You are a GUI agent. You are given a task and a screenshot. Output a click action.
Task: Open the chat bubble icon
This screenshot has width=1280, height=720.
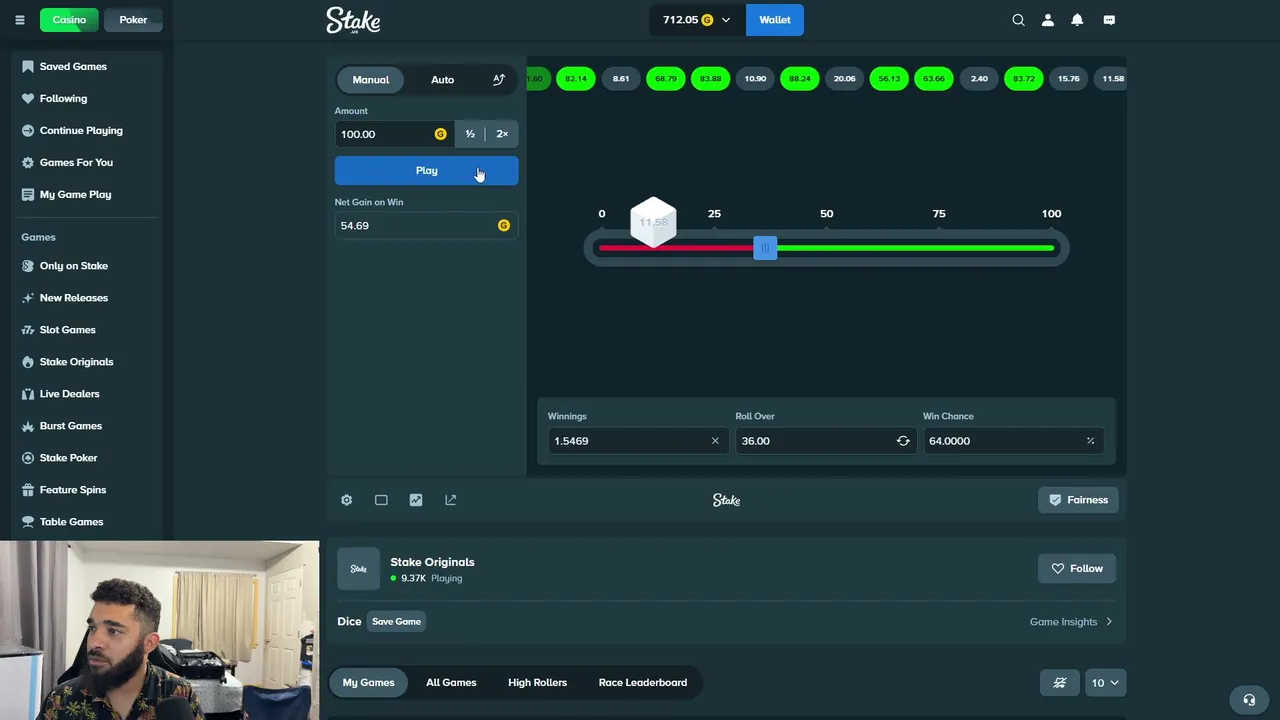(1109, 20)
